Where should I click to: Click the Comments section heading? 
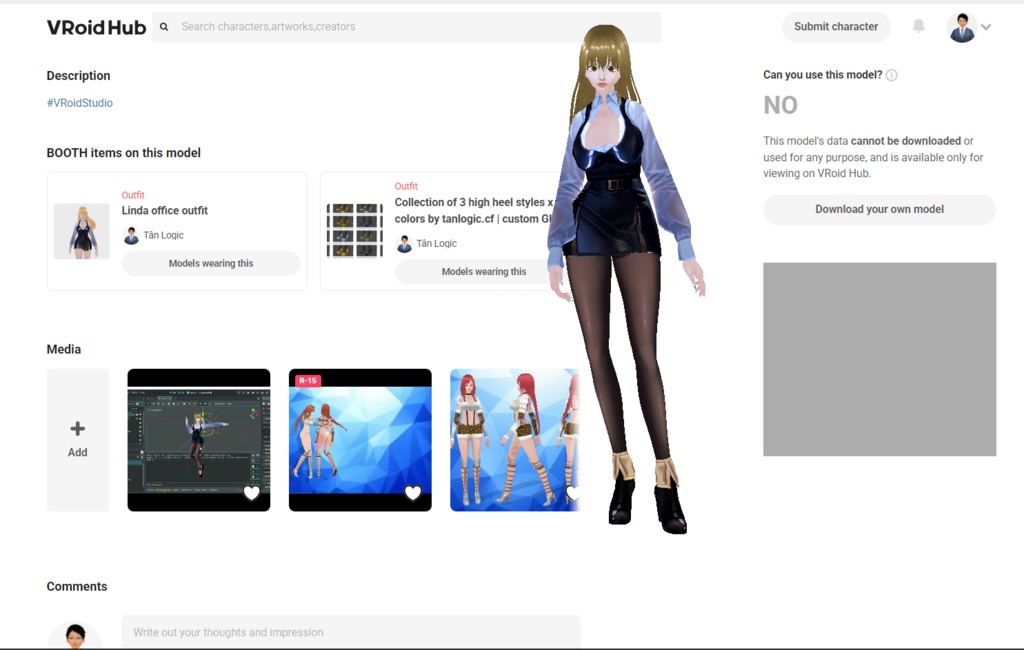tap(77, 587)
